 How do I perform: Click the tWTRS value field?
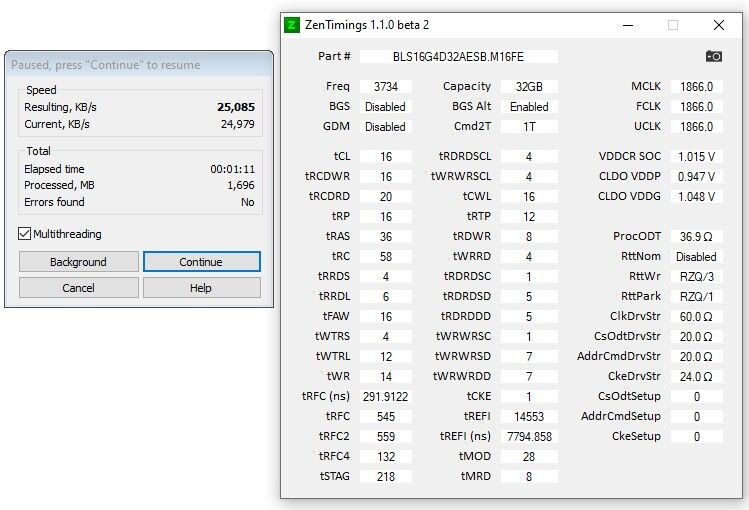[x=386, y=337]
